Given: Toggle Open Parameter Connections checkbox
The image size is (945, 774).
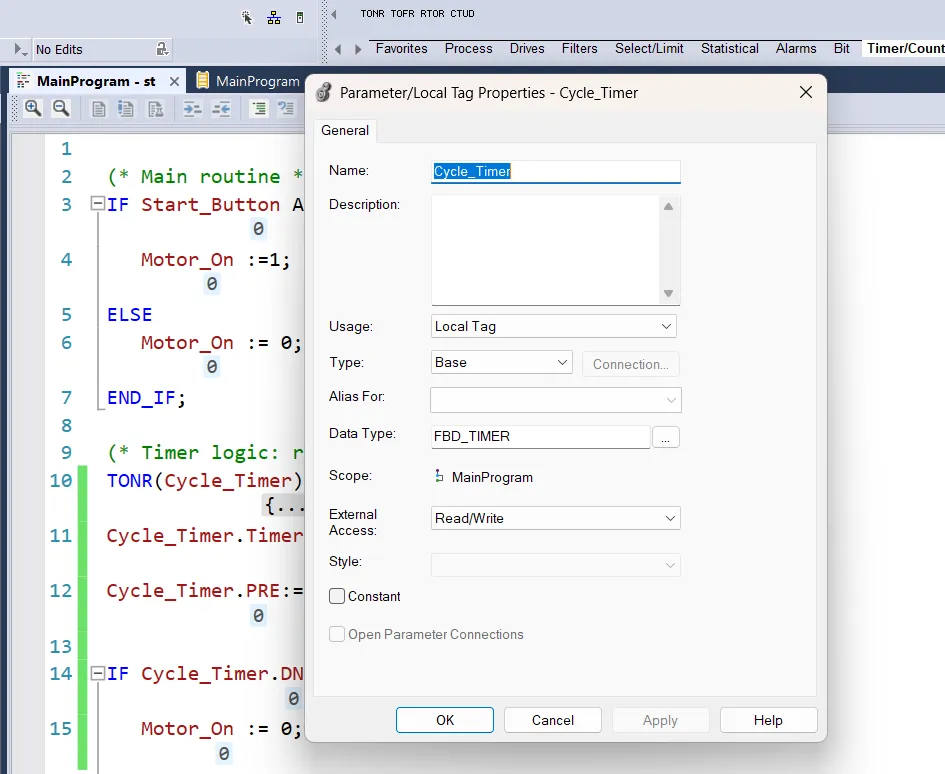Looking at the screenshot, I should tap(337, 634).
